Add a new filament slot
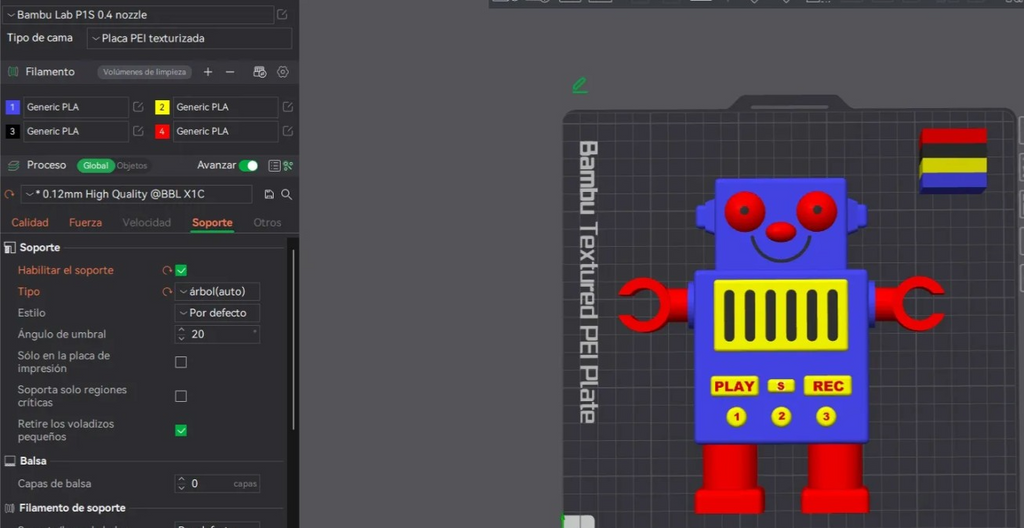The image size is (1024, 528). [x=208, y=72]
